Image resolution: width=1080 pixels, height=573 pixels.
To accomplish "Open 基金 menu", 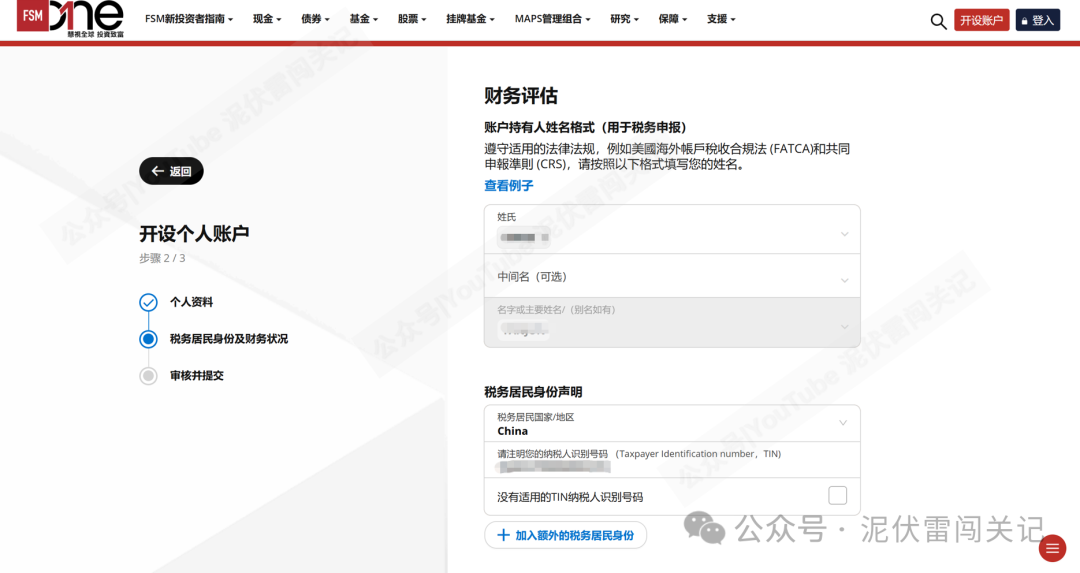I will coord(364,19).
